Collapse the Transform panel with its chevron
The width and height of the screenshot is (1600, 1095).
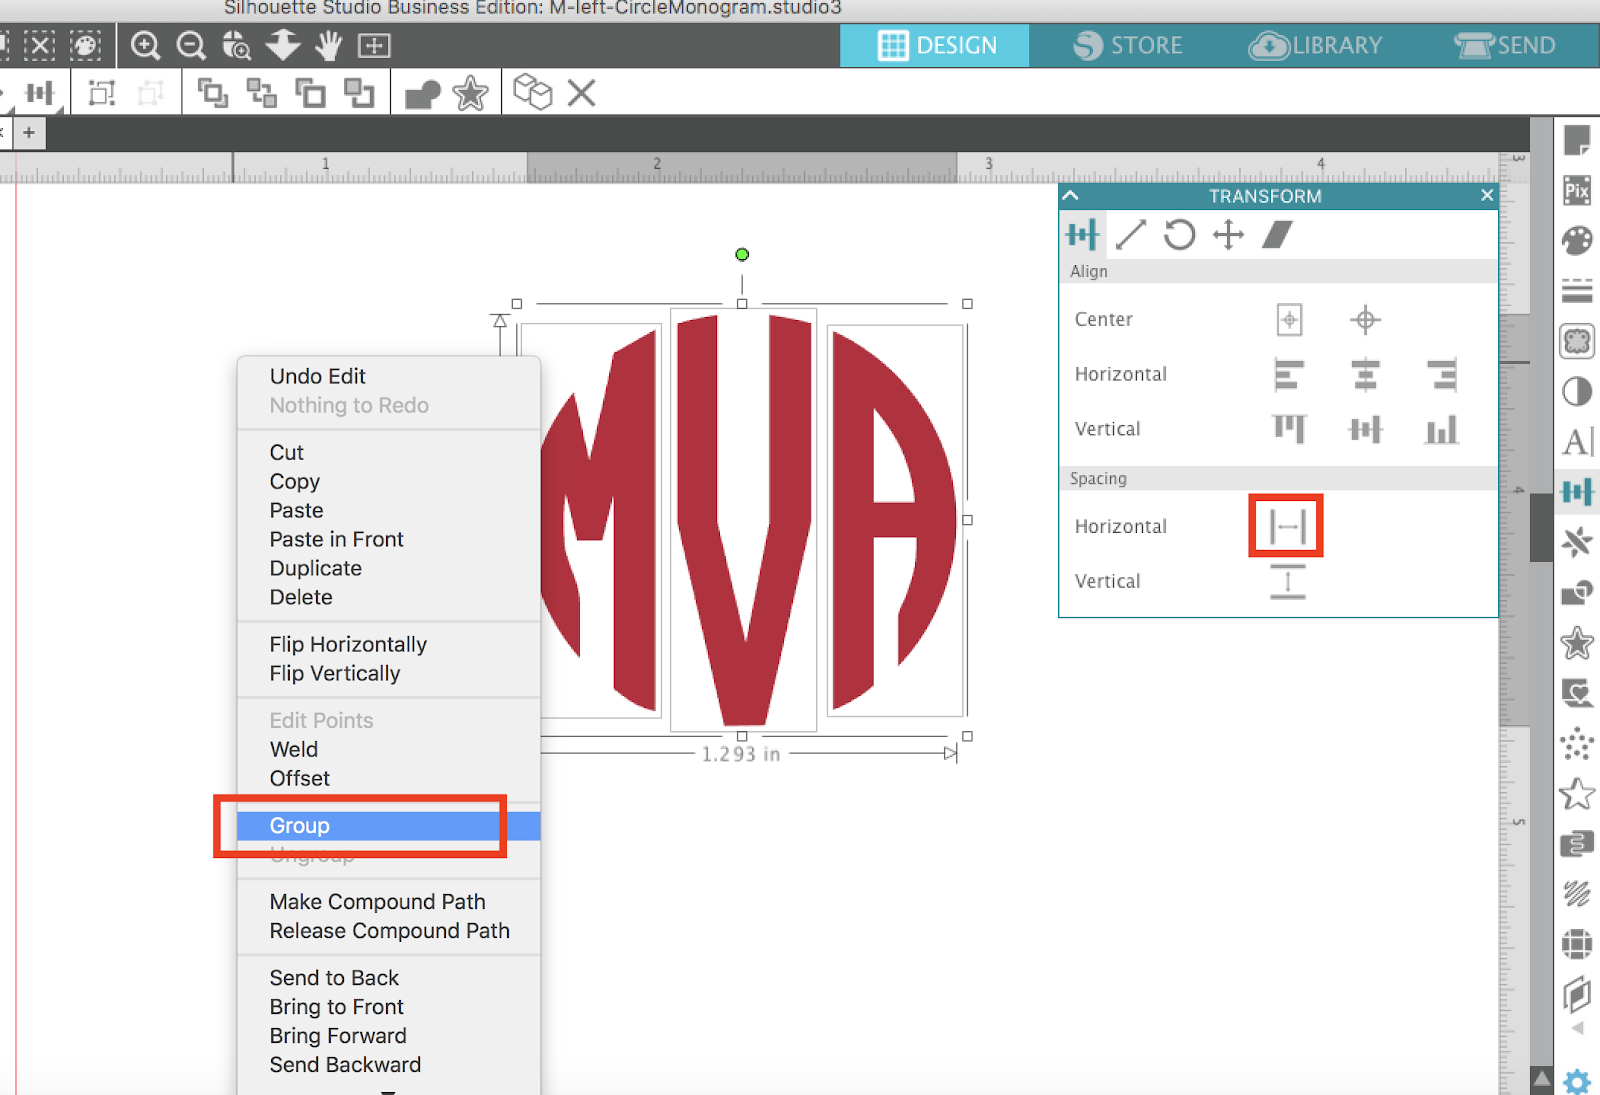click(x=1071, y=196)
